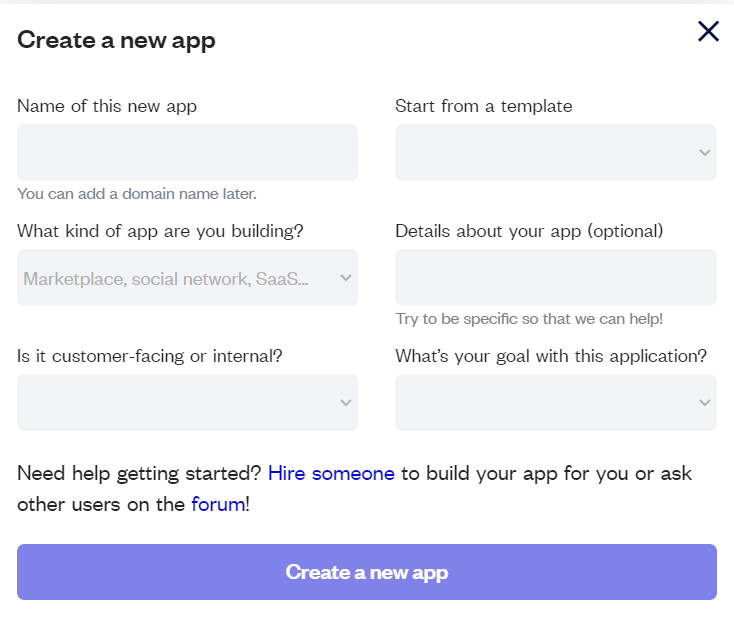Visit the forum link
Viewport: 734px width, 621px height.
tap(218, 504)
